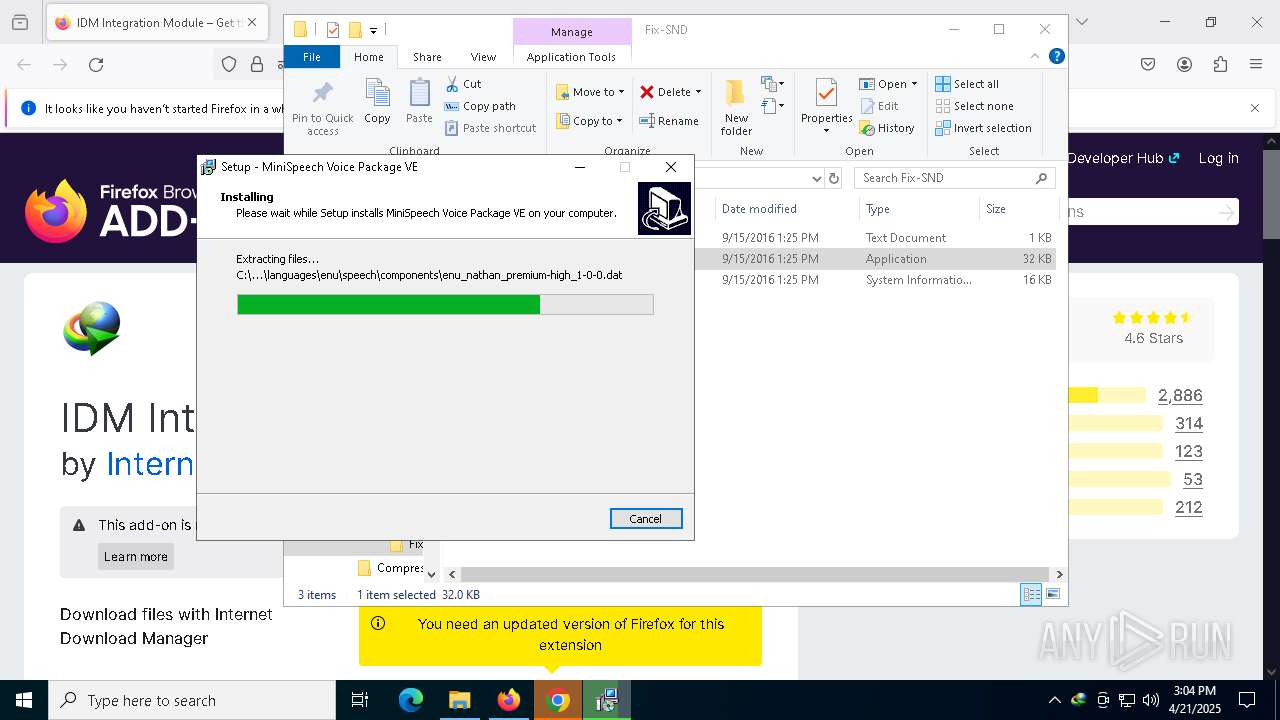Open Firefox application menu hamburger
The height and width of the screenshot is (720, 1280).
(x=1256, y=65)
